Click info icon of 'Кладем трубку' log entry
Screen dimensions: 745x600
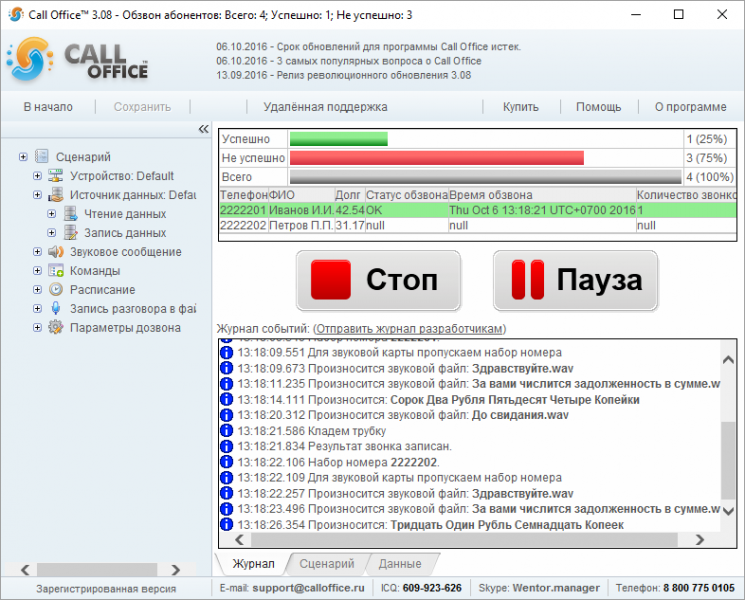227,431
